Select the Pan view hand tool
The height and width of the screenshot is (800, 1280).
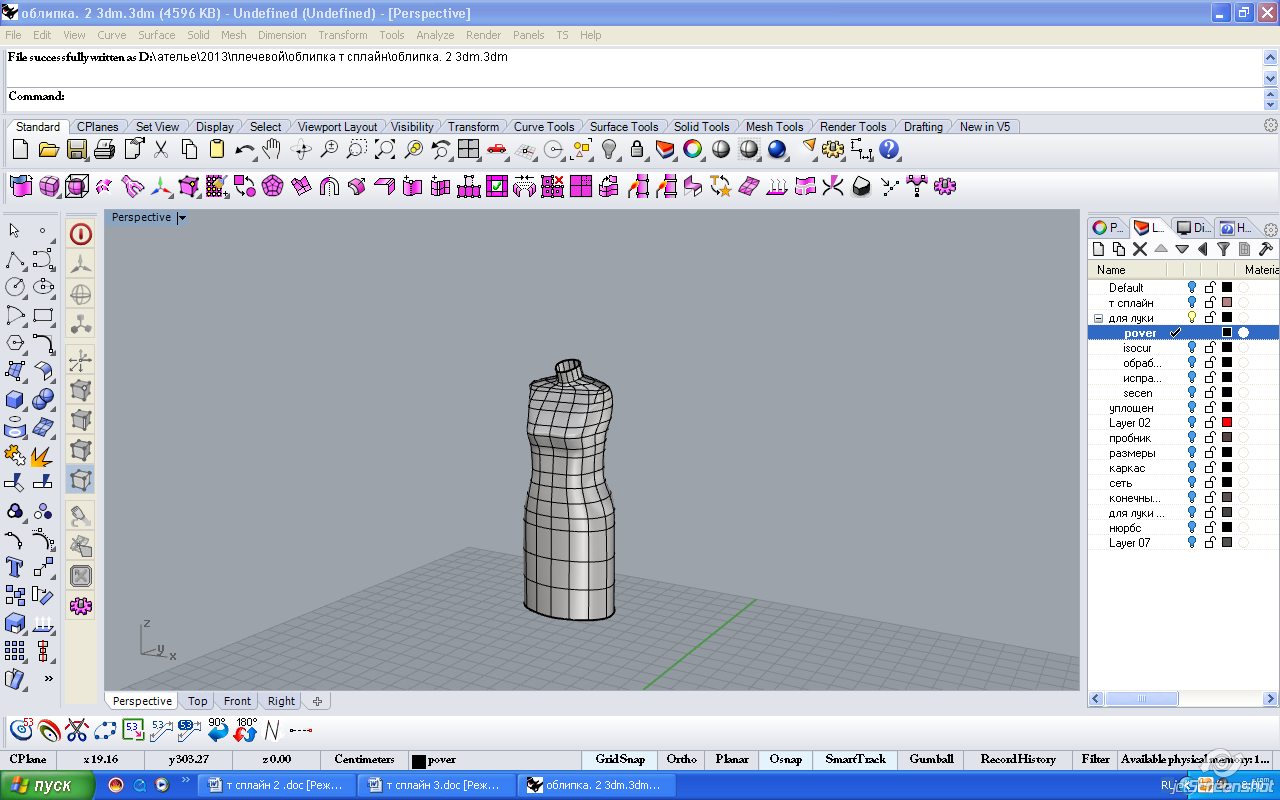pyautogui.click(x=272, y=150)
